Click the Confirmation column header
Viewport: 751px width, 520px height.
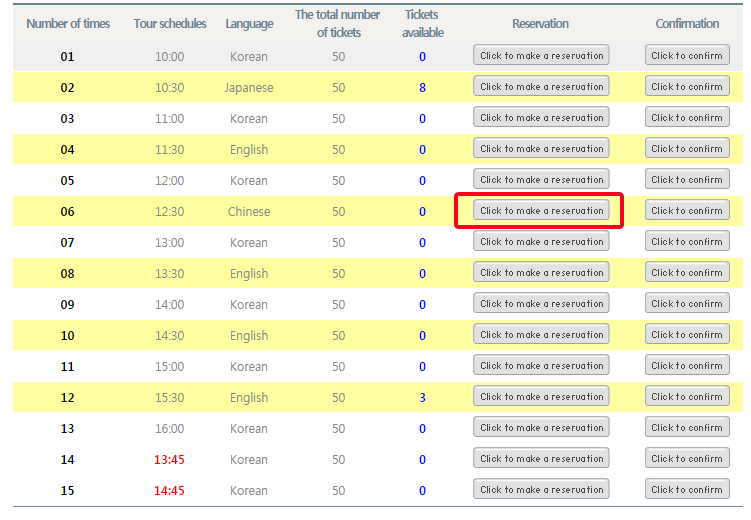[x=687, y=23]
